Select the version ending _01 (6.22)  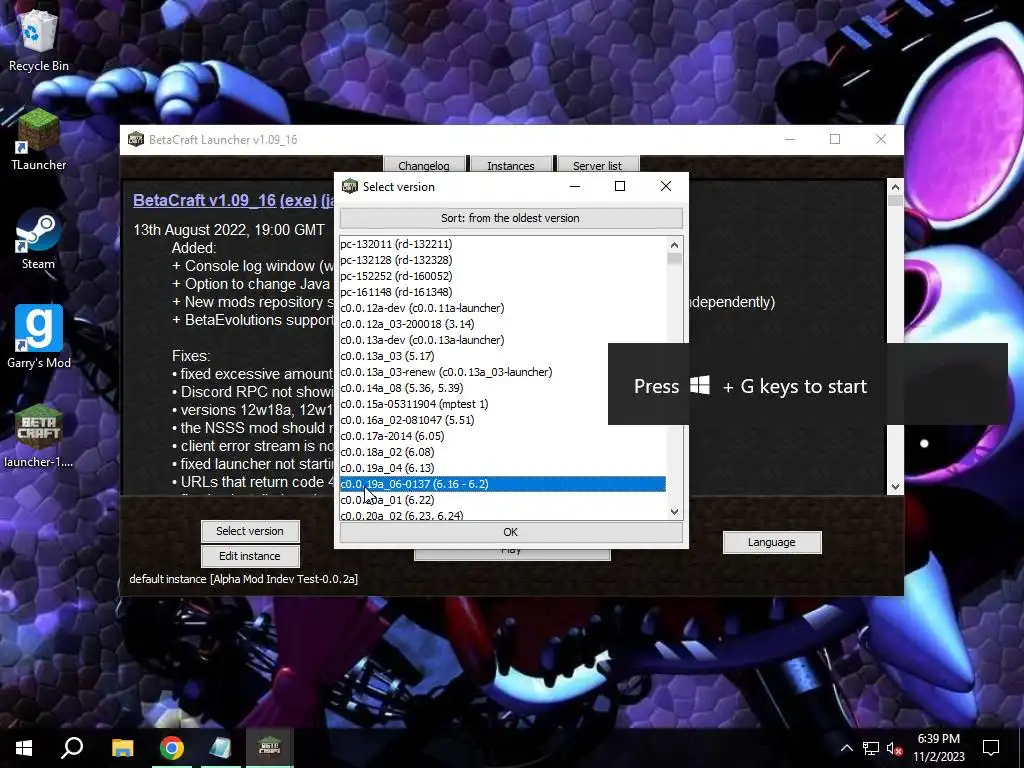[502, 500]
